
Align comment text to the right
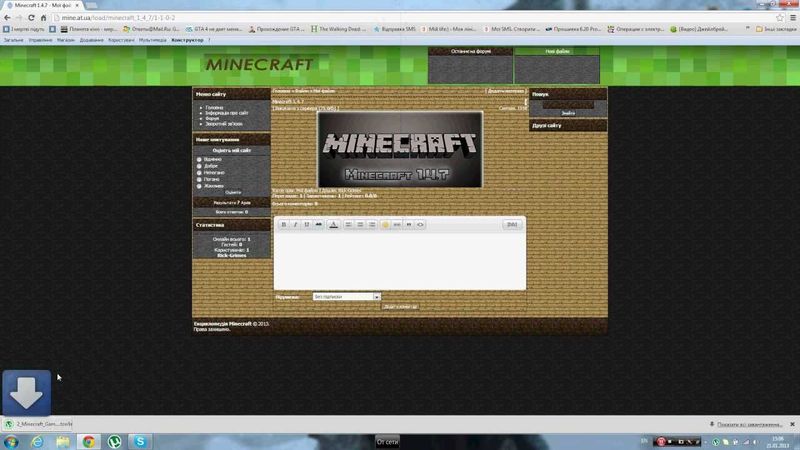tap(372, 224)
